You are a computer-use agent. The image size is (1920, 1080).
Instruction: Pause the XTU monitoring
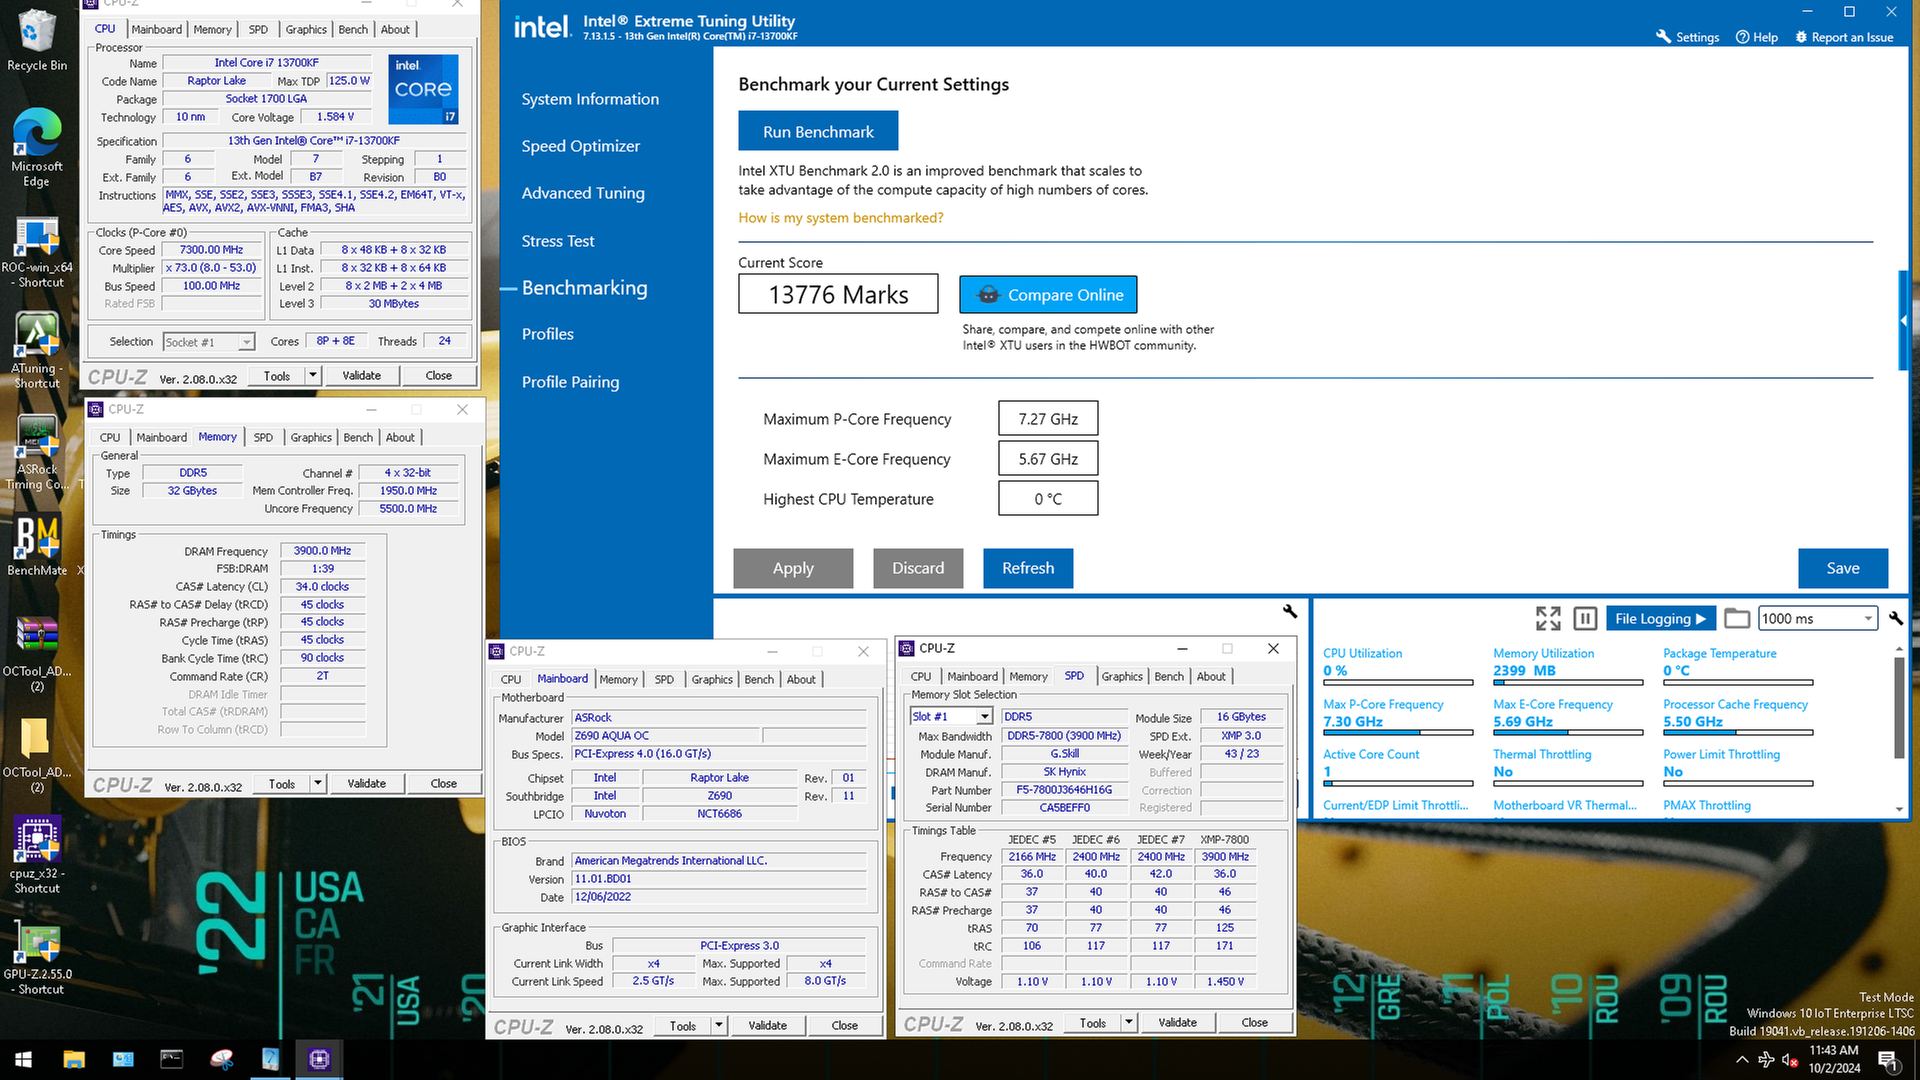point(1585,619)
